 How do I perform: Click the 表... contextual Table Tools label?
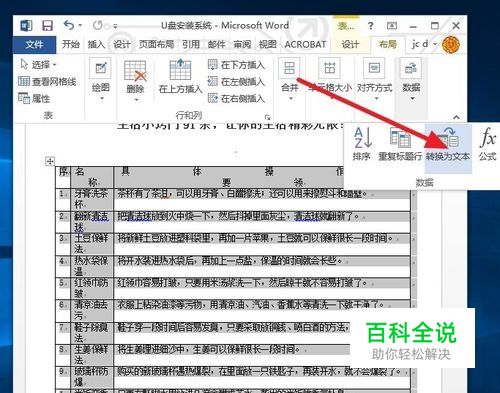point(346,26)
